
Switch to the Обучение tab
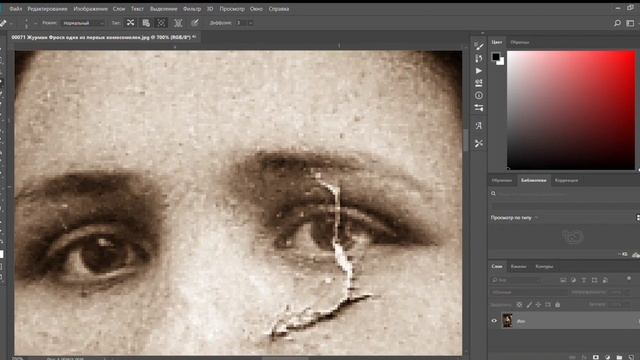(502, 180)
